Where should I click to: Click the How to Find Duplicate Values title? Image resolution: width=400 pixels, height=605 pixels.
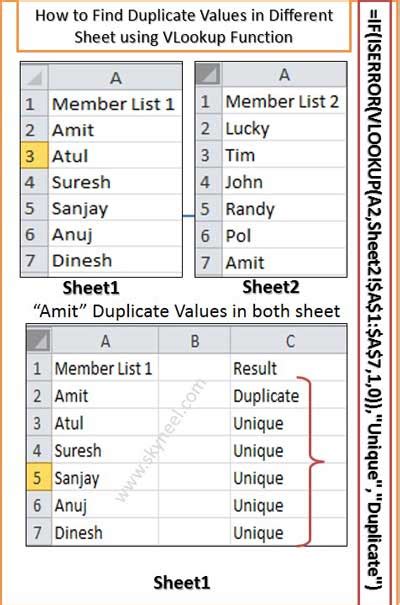click(184, 26)
